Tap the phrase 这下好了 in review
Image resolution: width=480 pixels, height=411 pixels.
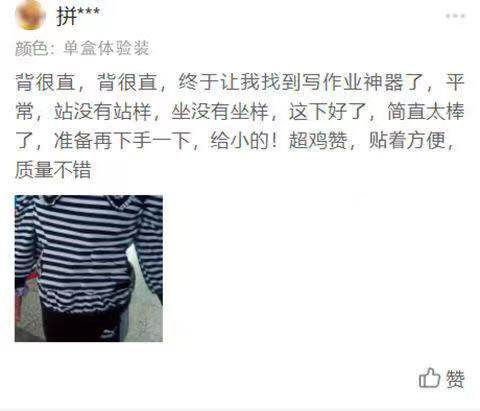click(x=328, y=111)
